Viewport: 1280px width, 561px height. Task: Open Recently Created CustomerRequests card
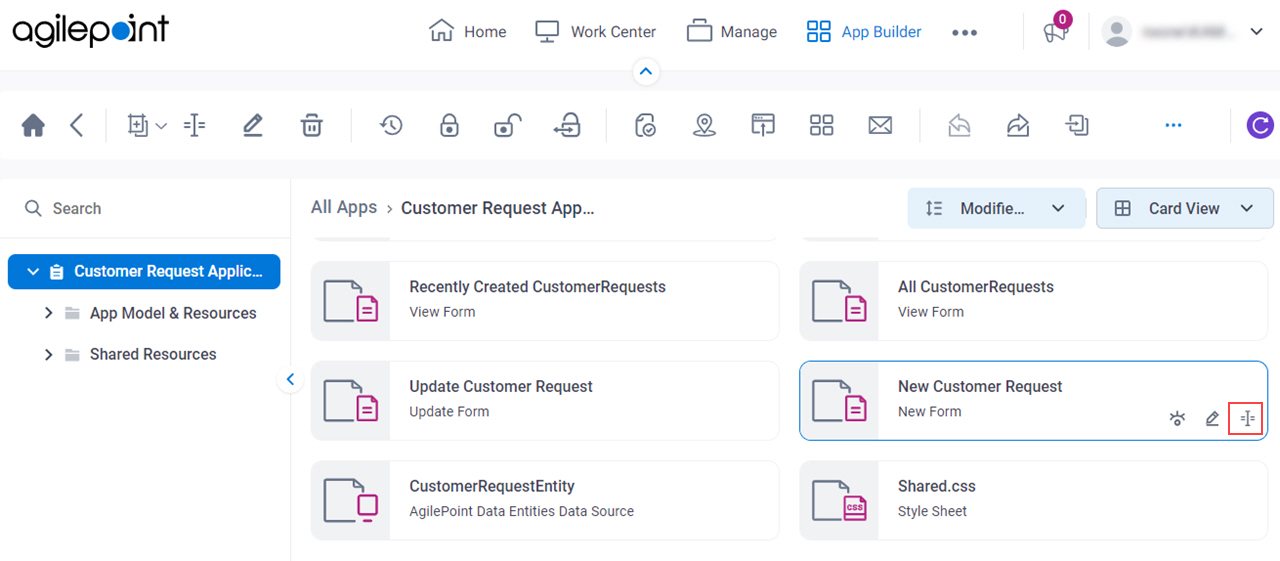(x=545, y=301)
